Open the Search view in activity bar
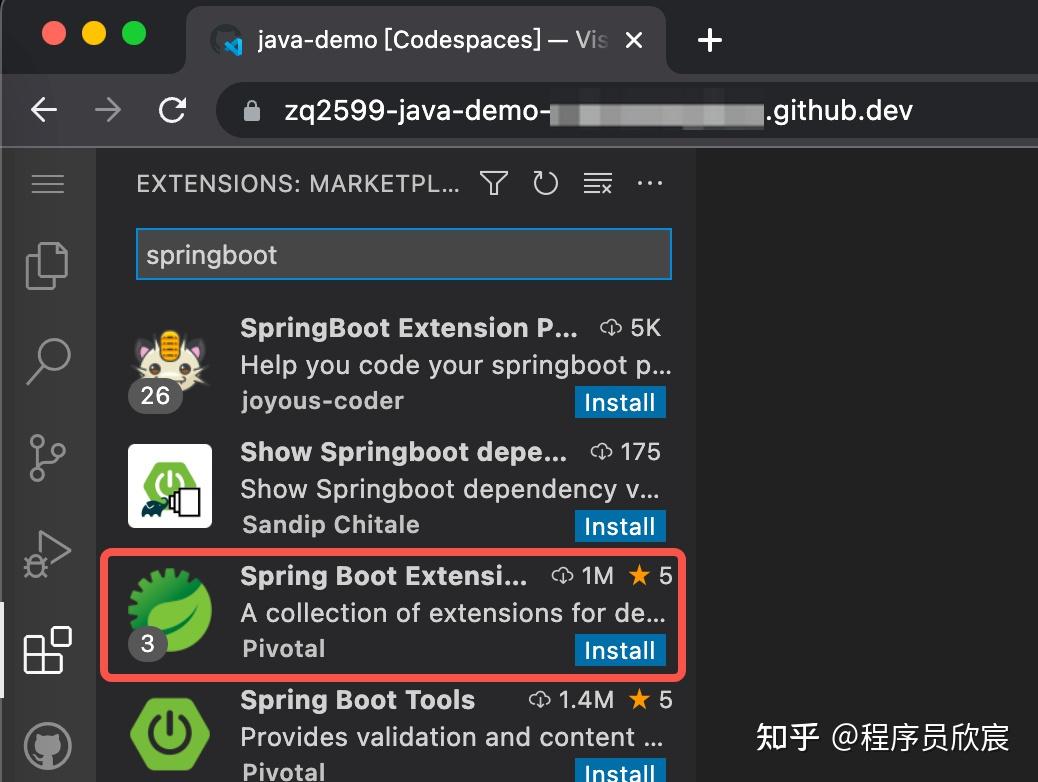Viewport: 1038px width, 782px height. [x=48, y=361]
